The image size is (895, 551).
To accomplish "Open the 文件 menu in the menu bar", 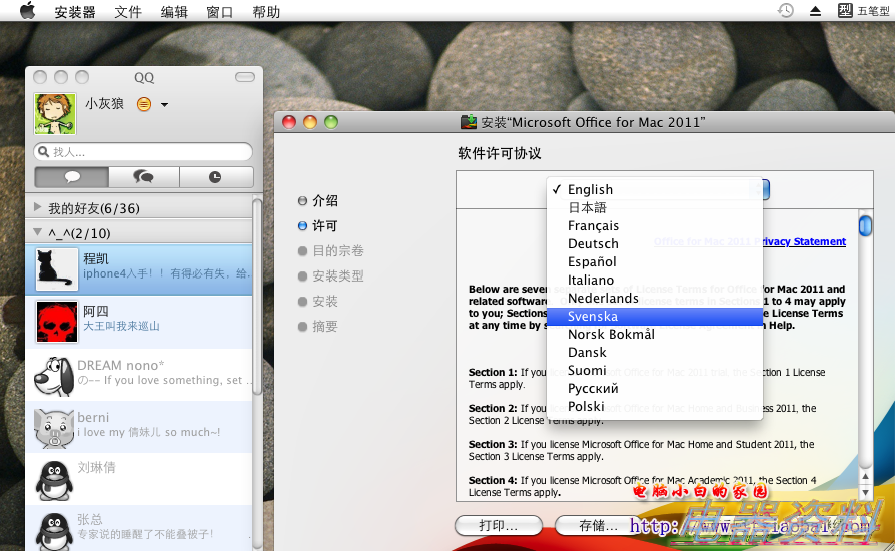I will click(128, 12).
